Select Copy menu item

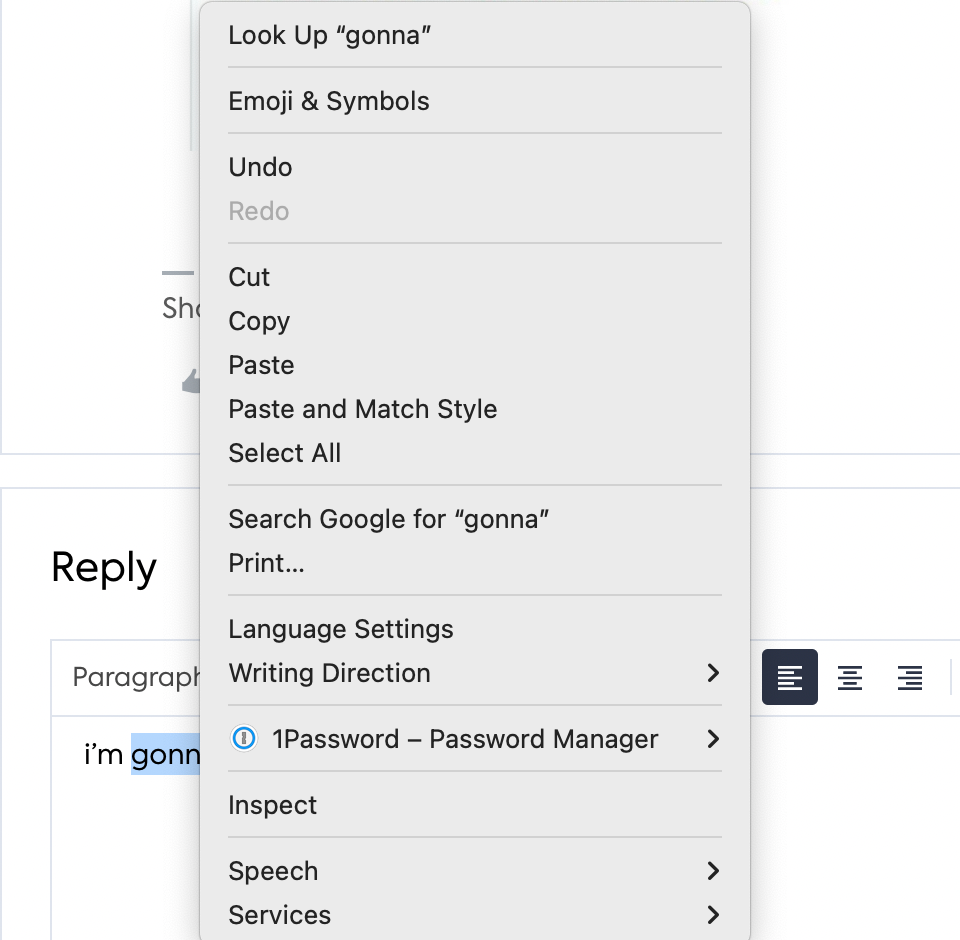[474, 321]
